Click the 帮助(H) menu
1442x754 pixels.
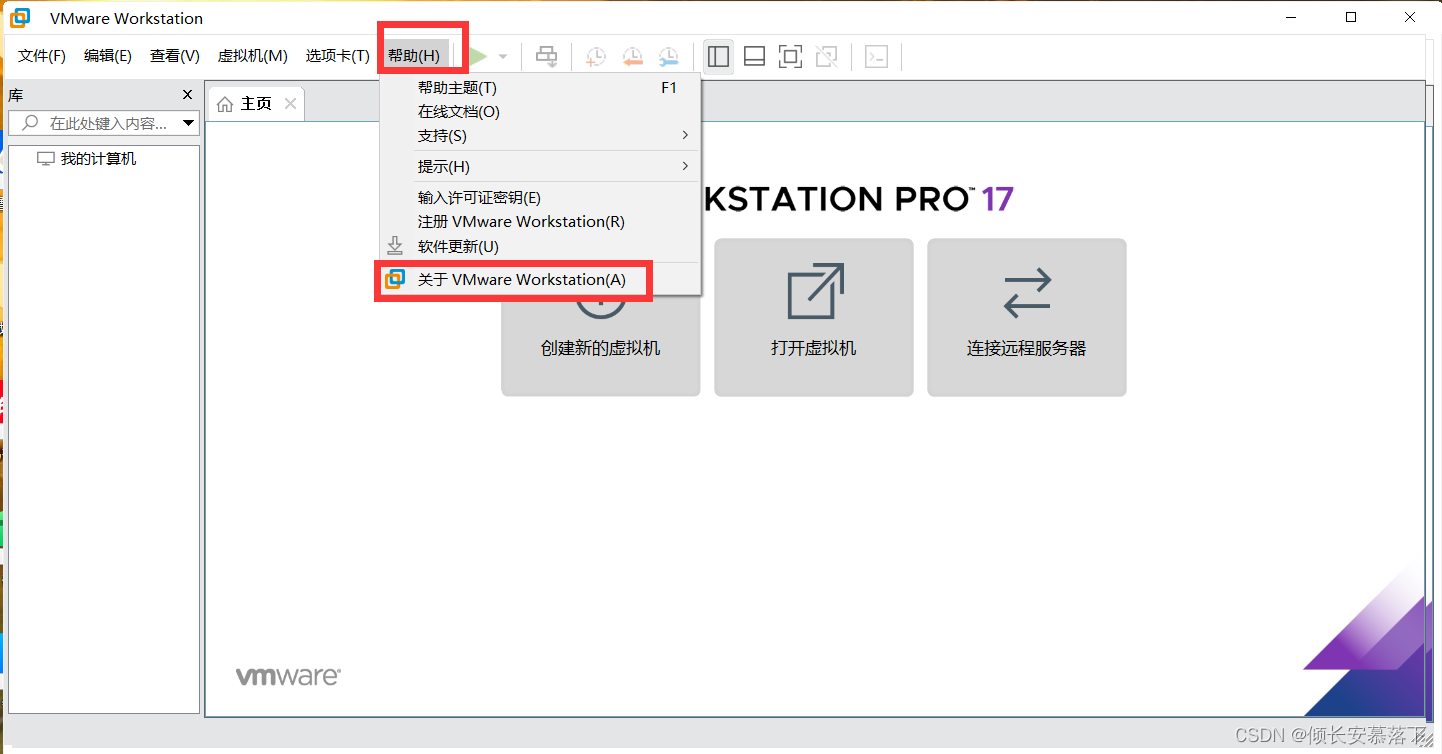point(414,56)
